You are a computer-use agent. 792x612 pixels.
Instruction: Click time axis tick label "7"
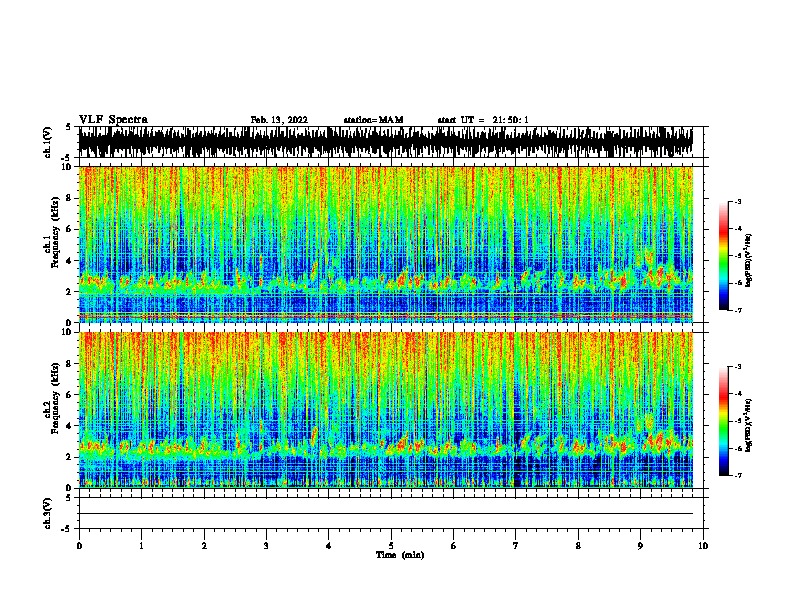pyautogui.click(x=516, y=546)
